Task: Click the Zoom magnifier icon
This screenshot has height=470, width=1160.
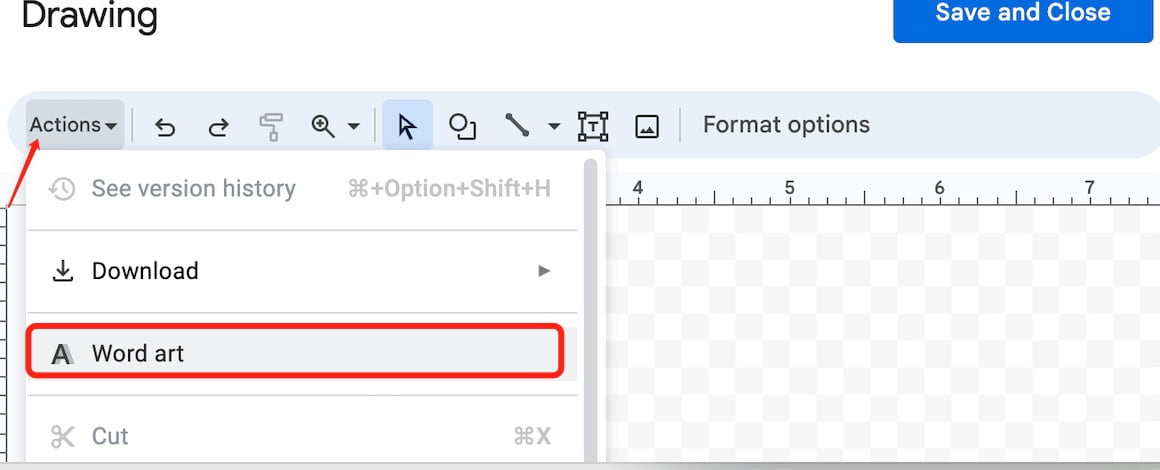Action: coord(323,126)
